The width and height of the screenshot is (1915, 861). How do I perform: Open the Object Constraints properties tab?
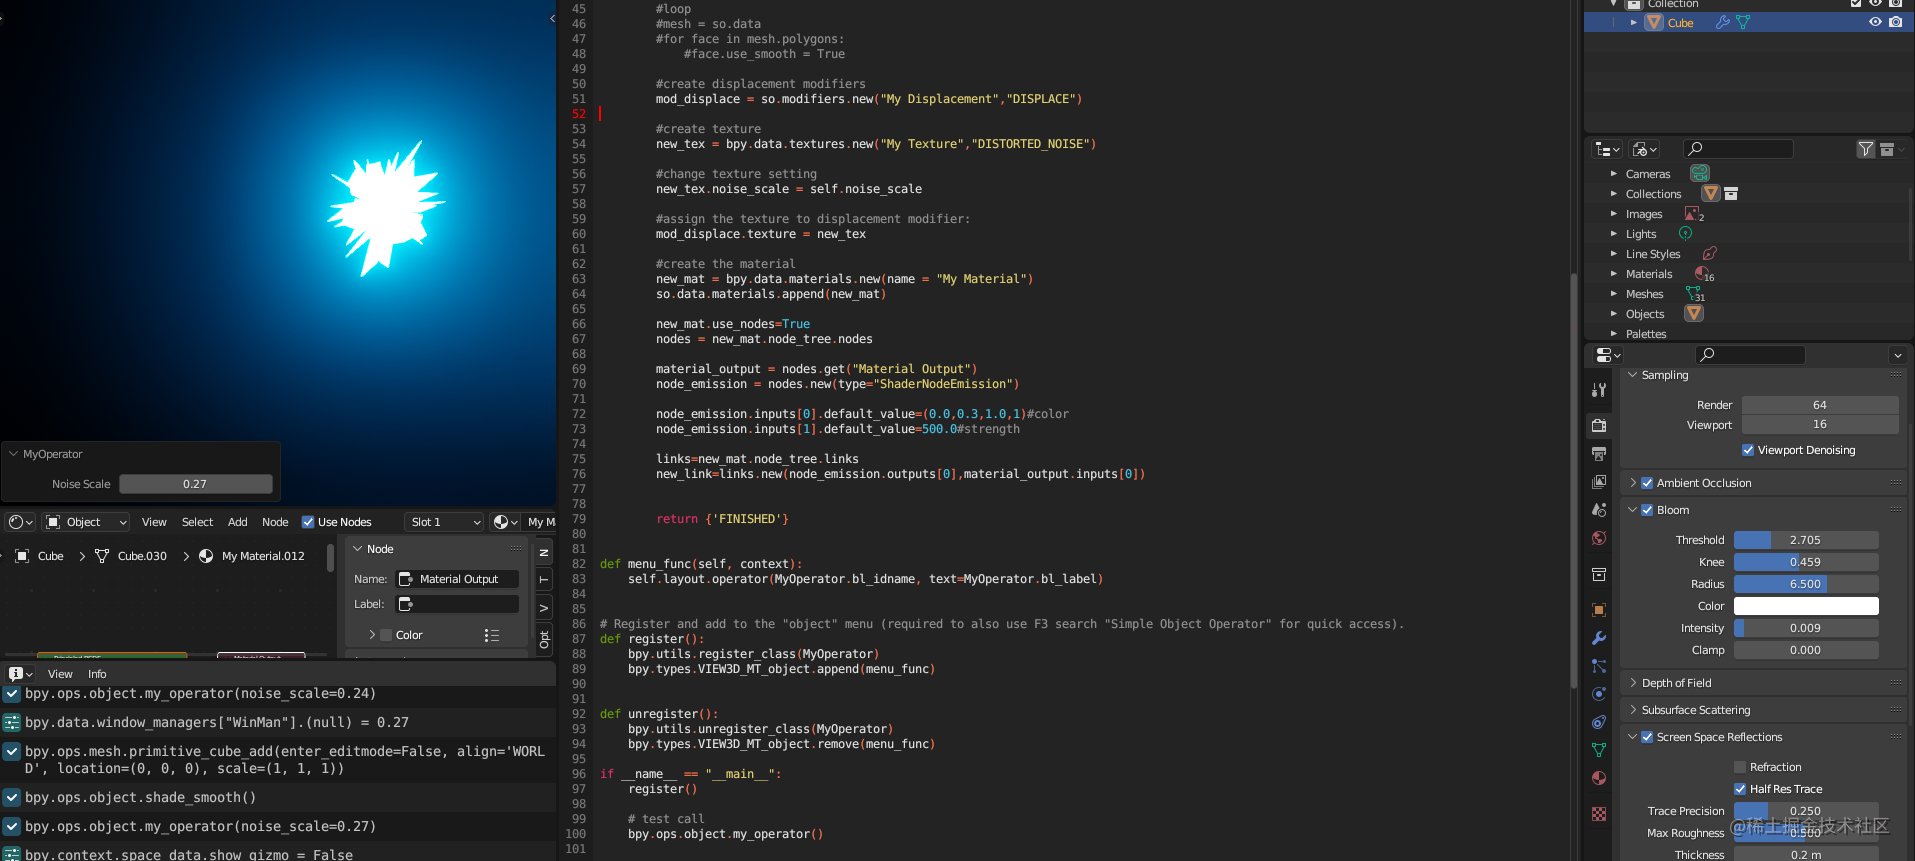(x=1599, y=722)
